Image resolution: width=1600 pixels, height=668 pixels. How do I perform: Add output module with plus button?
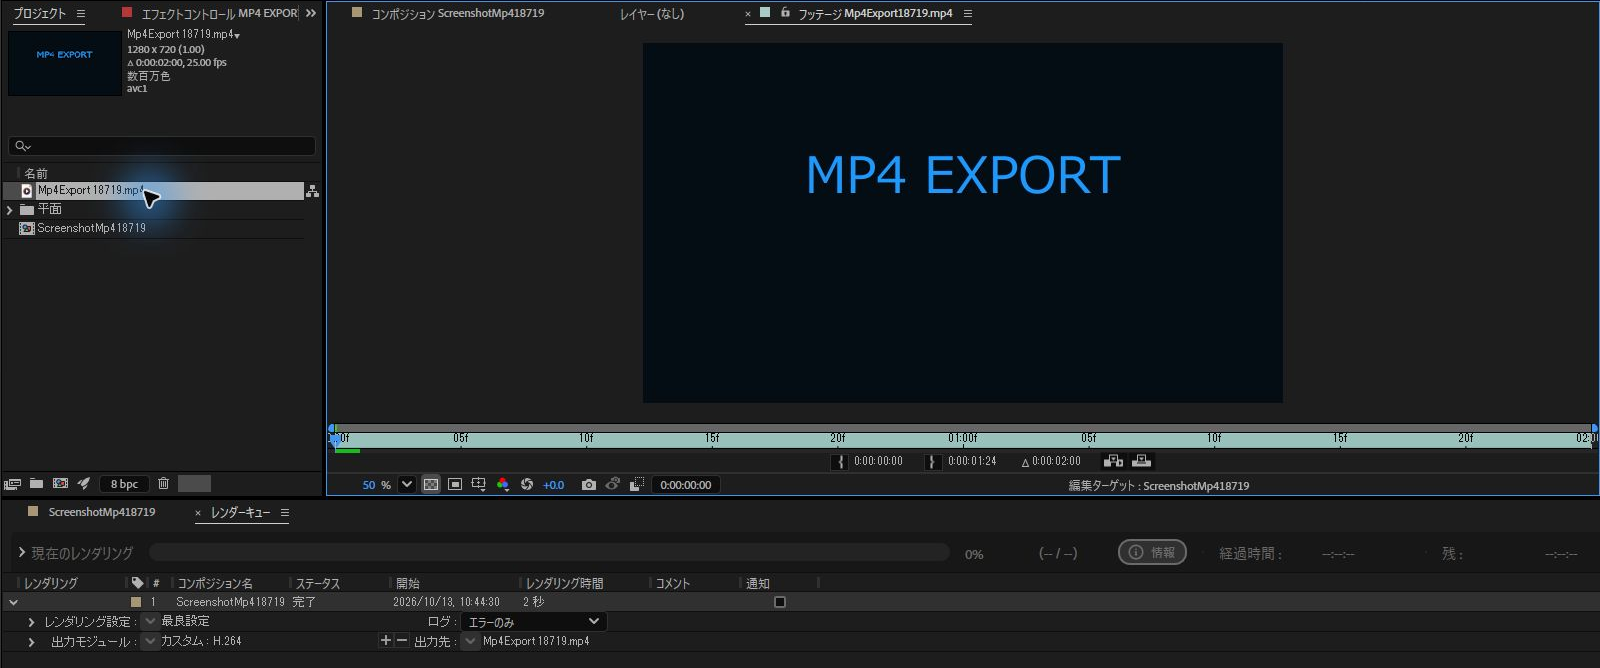[x=386, y=641]
